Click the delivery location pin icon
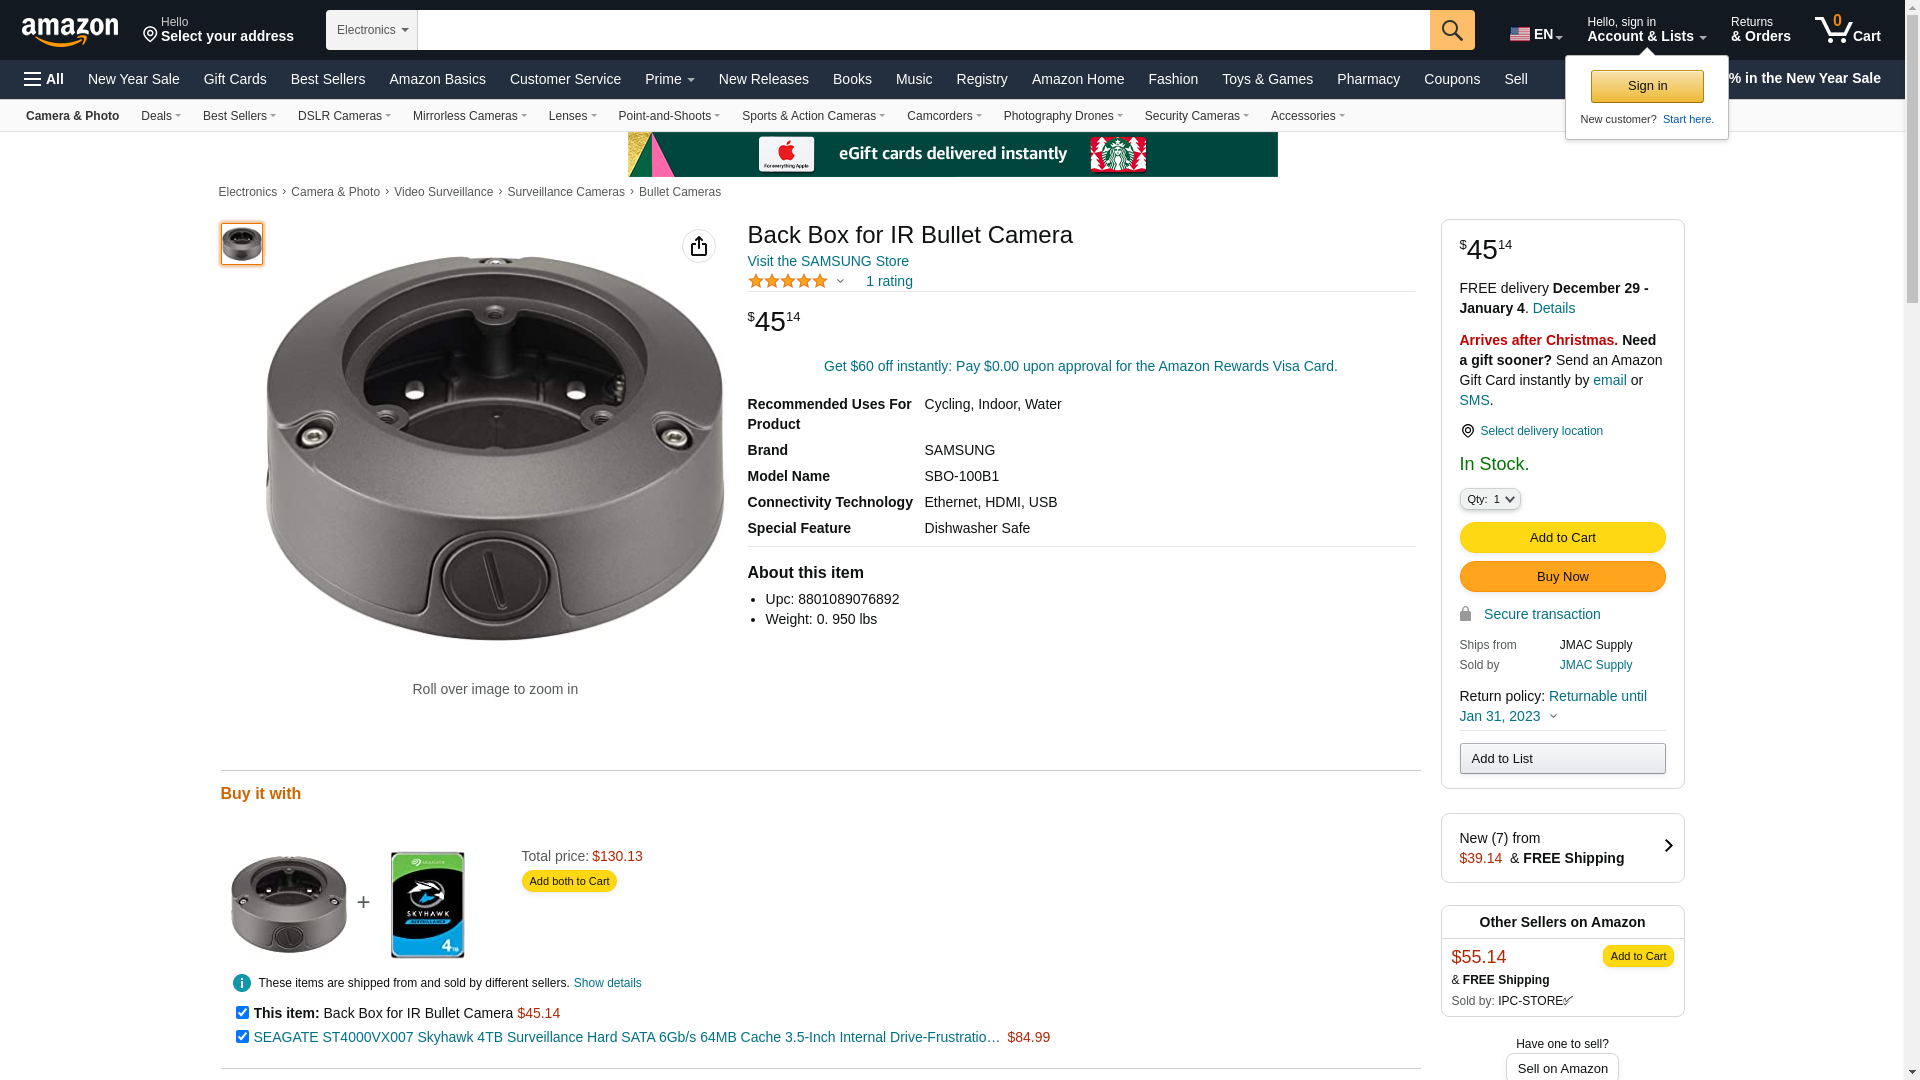The width and height of the screenshot is (1920, 1080). click(1467, 431)
